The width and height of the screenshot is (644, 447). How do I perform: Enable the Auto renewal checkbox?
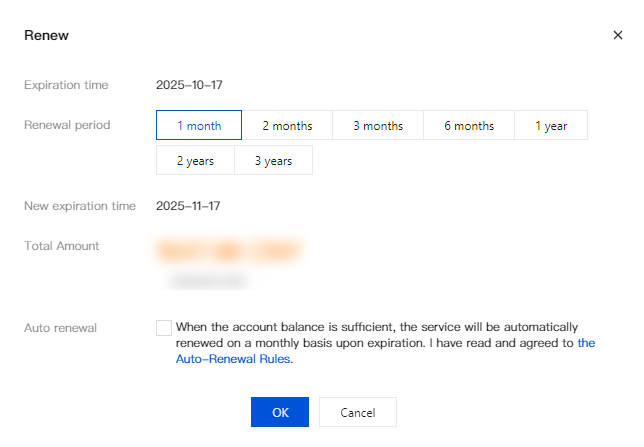coord(164,327)
